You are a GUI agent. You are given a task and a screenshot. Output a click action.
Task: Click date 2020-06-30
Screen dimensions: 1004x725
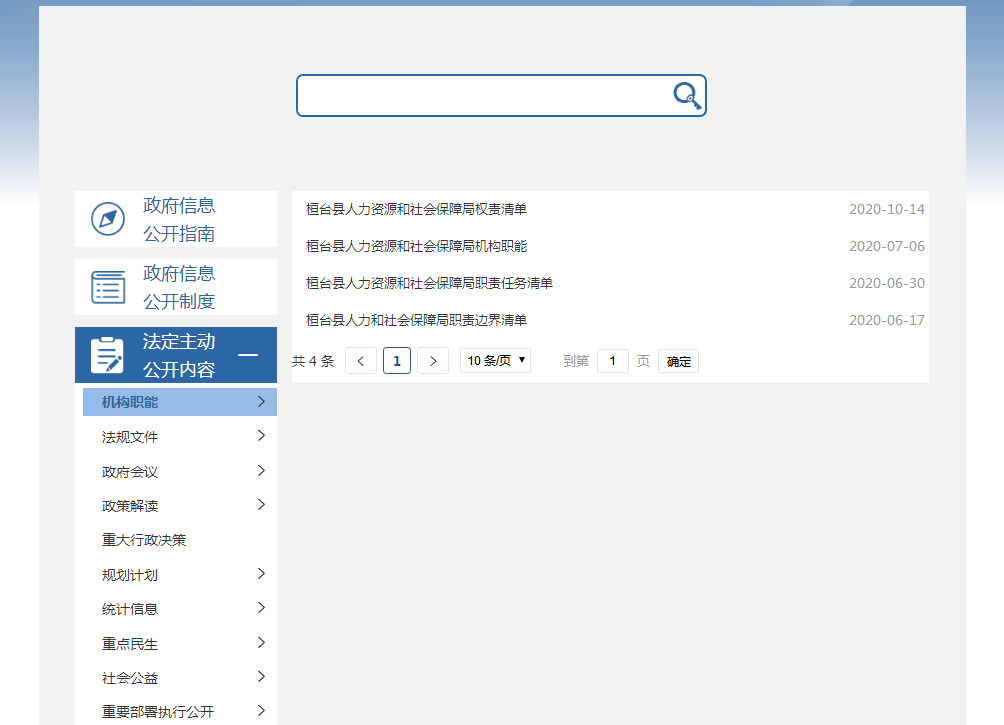887,283
